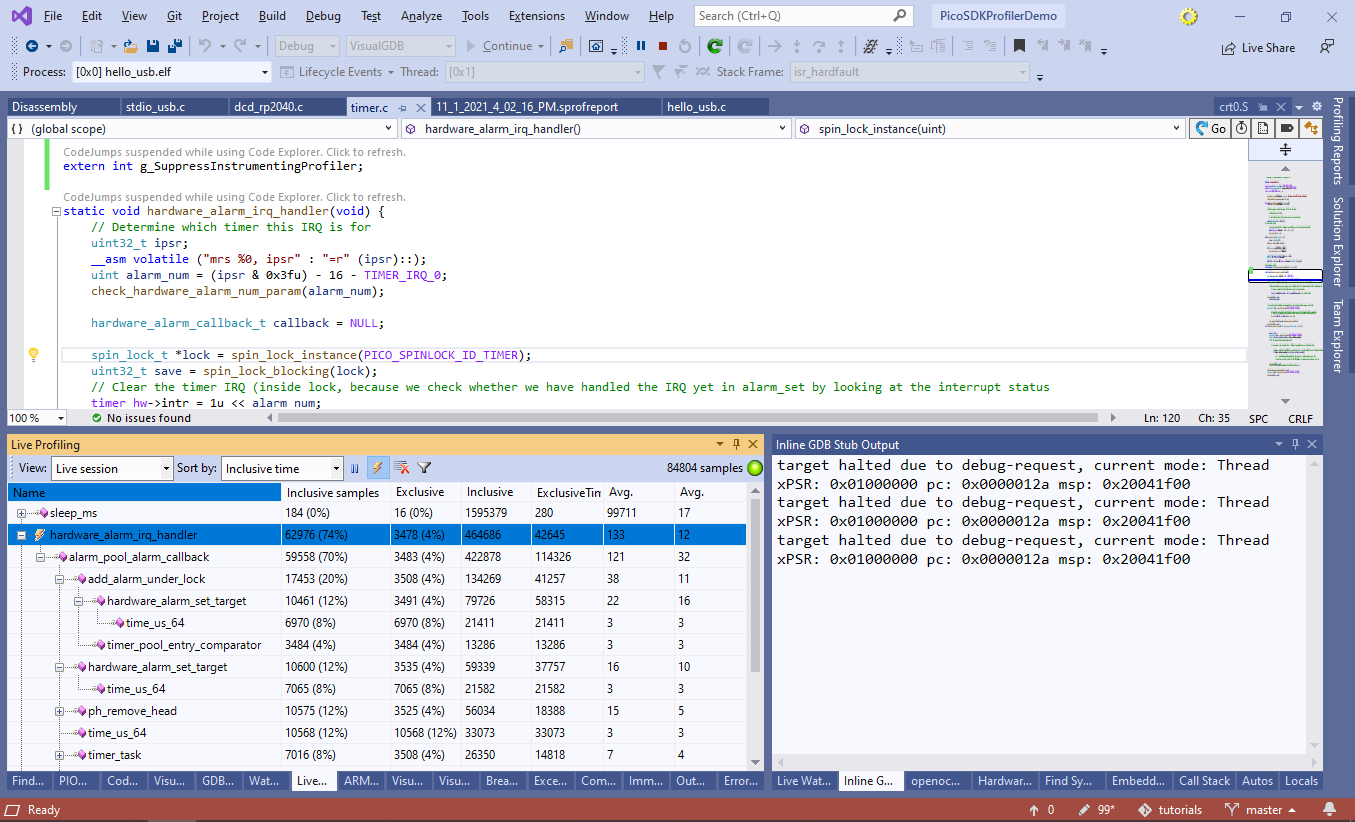The image size is (1355, 822).
Task: Click the bookmark icon in toolbar
Action: [1019, 46]
